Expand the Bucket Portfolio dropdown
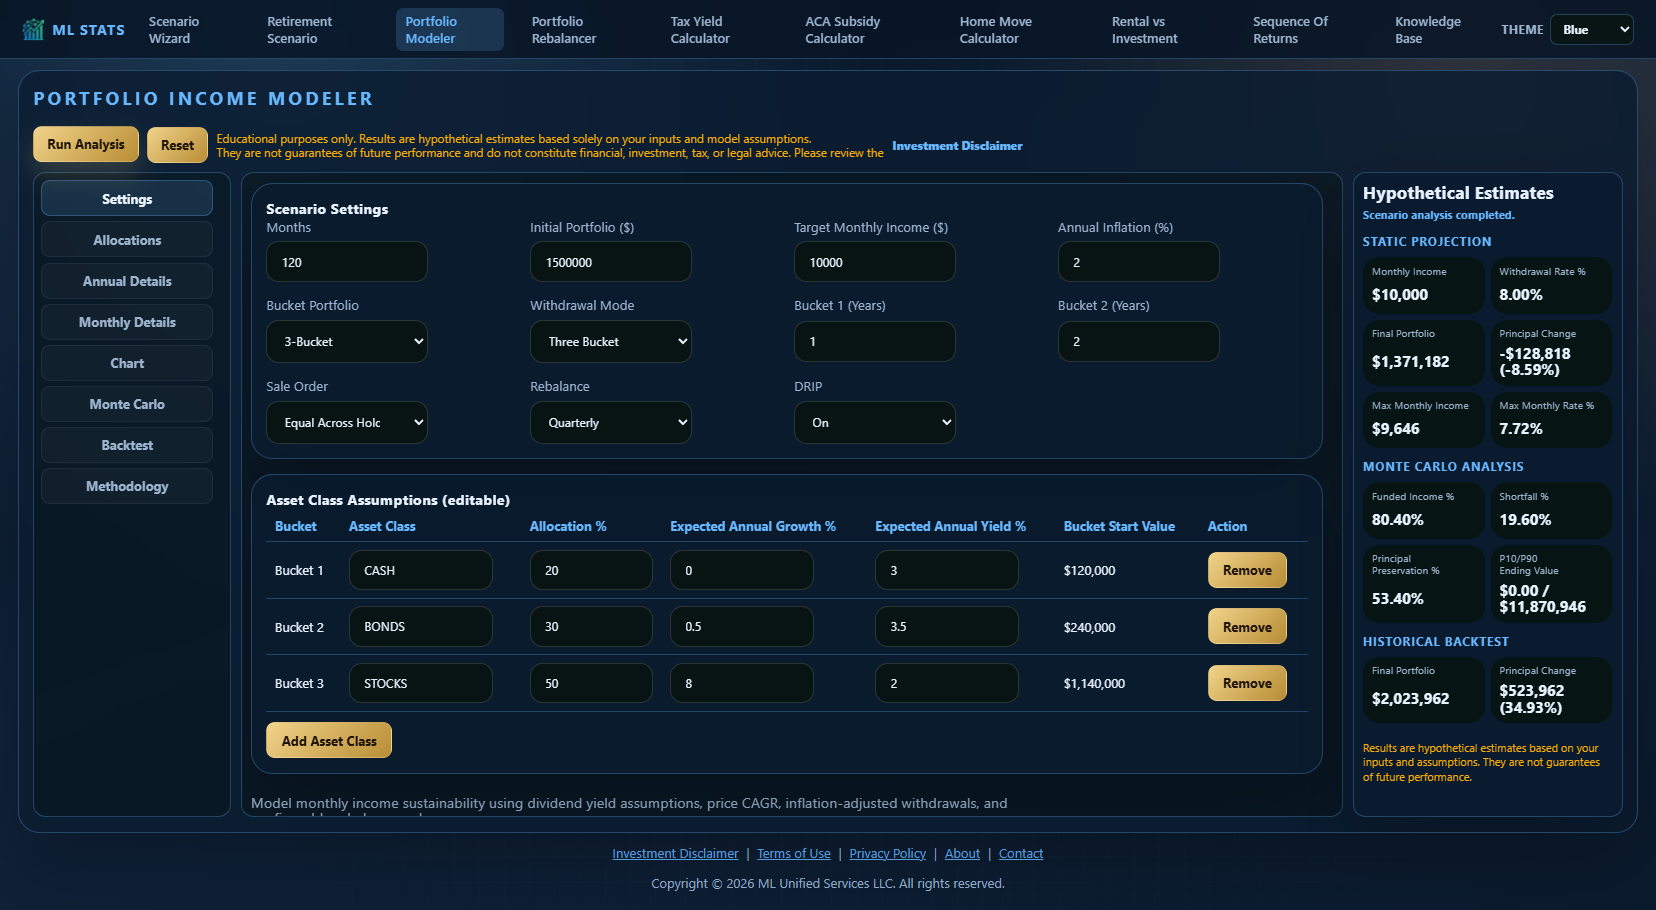Screen dimensions: 1656x910 tap(347, 342)
